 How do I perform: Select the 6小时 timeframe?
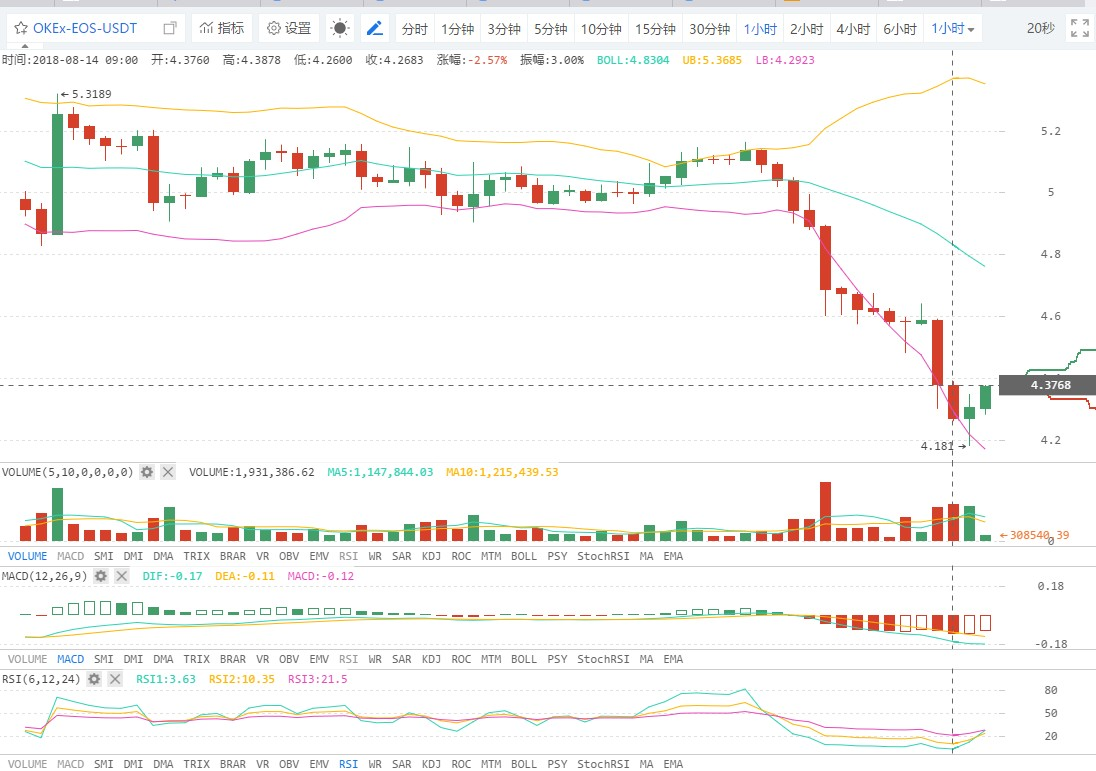[x=900, y=29]
